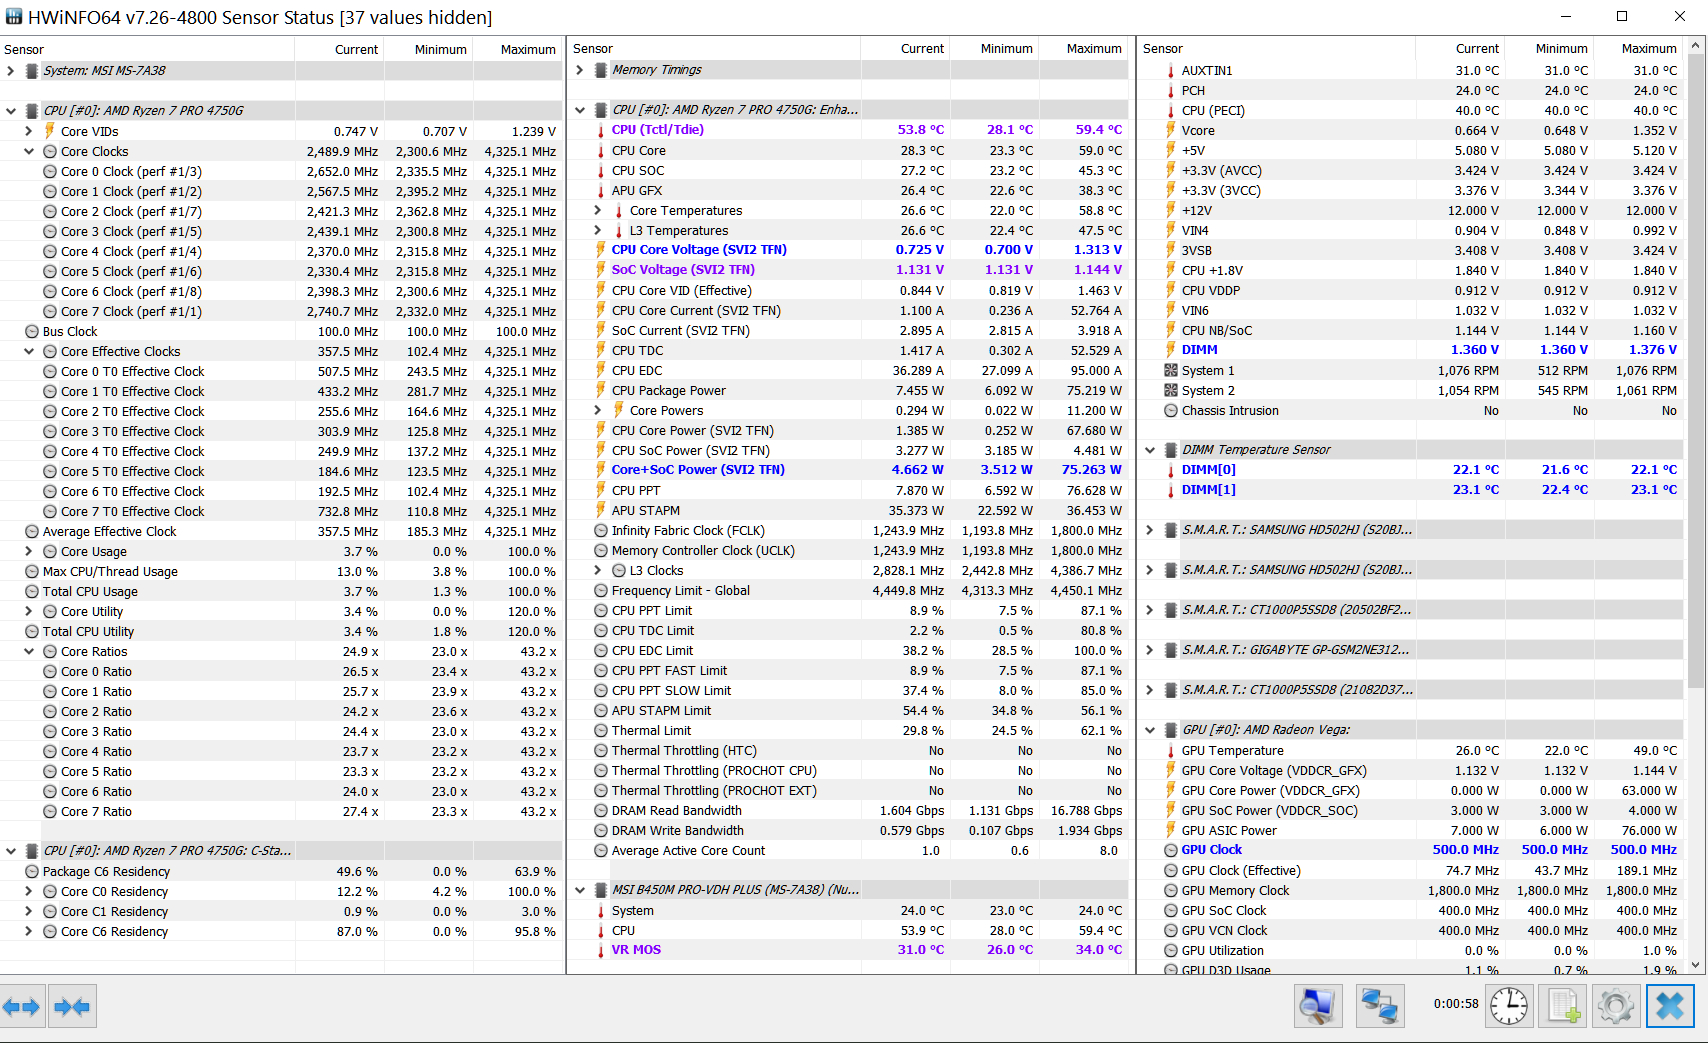Collapse the MSI B450M PRO-VDH PLUS group
This screenshot has height=1043, width=1708.
[580, 890]
